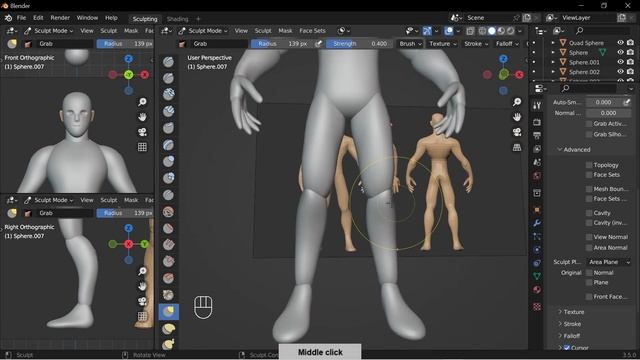Hide Sphere.001 using its eye icon

click(x=620, y=62)
